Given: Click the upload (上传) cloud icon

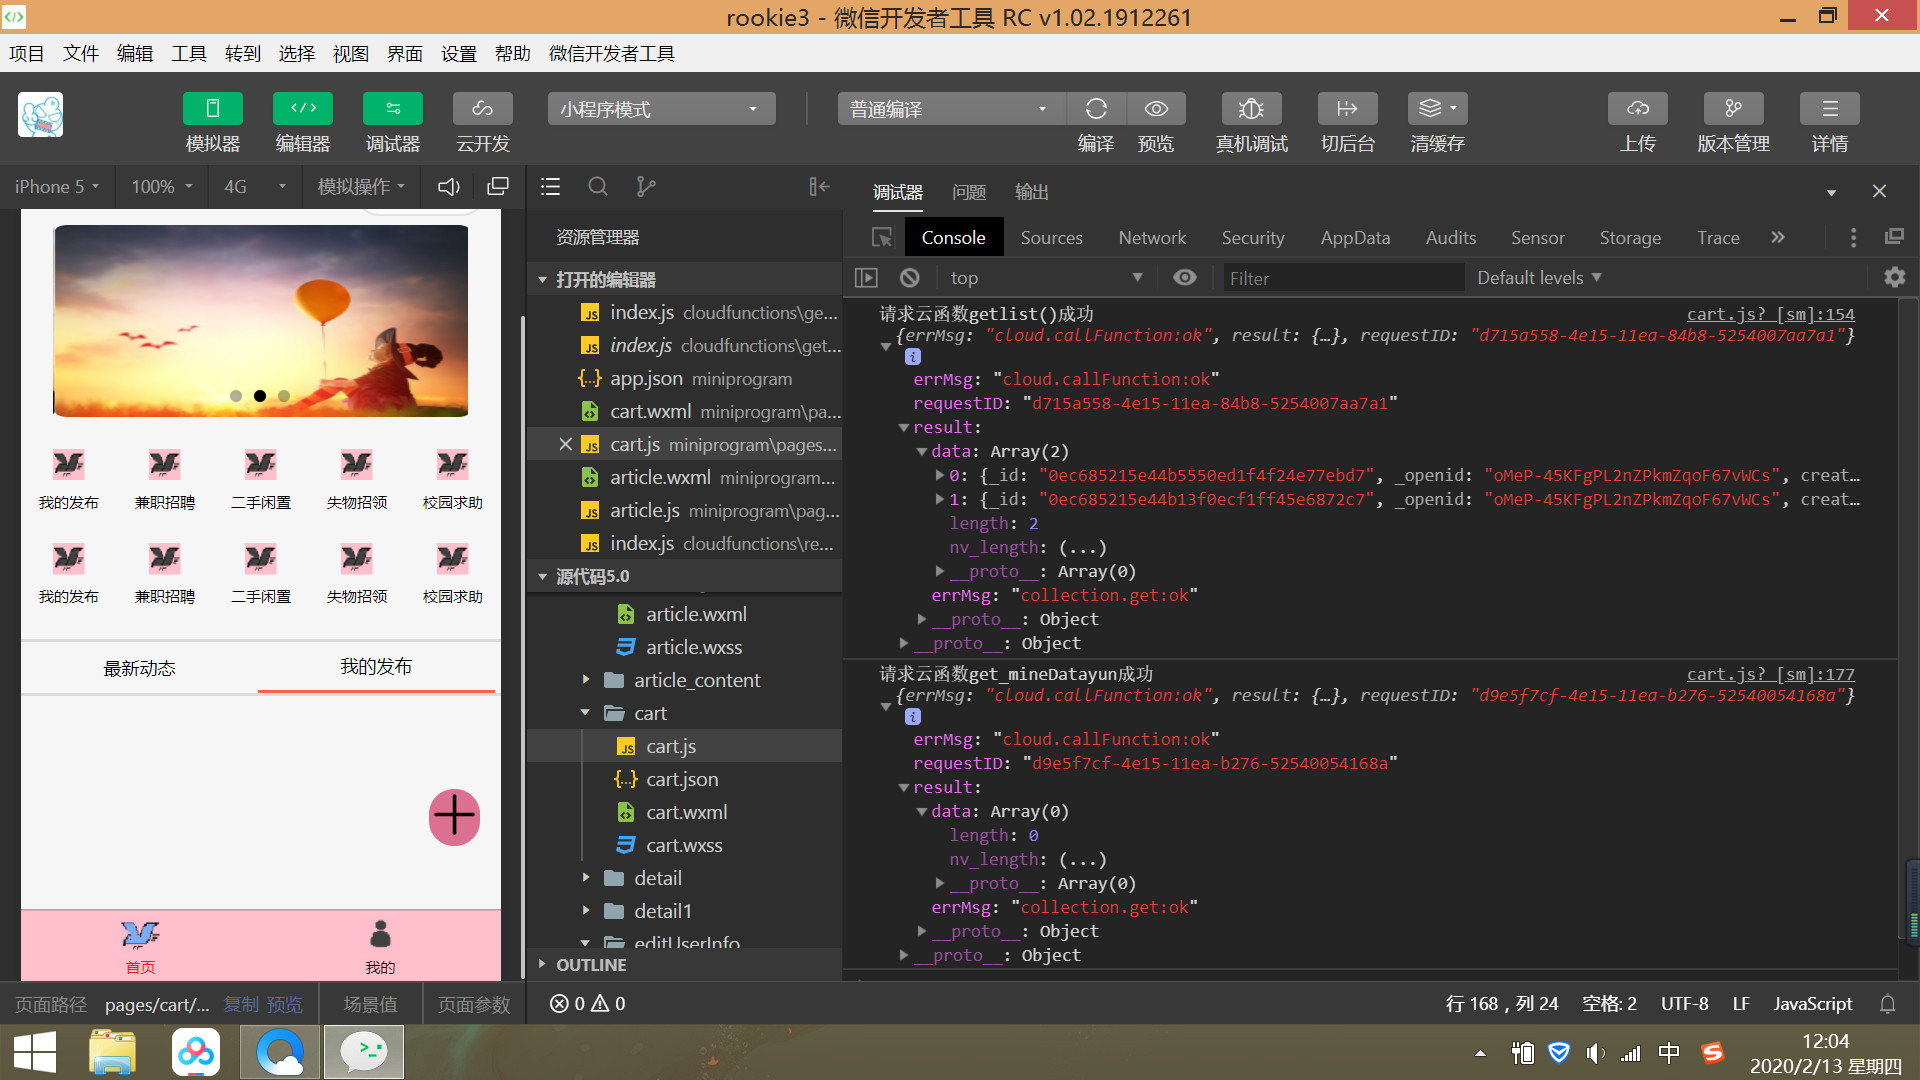Looking at the screenshot, I should click(x=1637, y=108).
